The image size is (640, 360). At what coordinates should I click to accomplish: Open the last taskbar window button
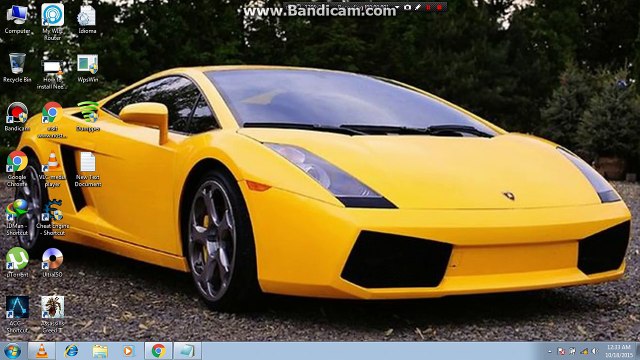[x=187, y=351]
